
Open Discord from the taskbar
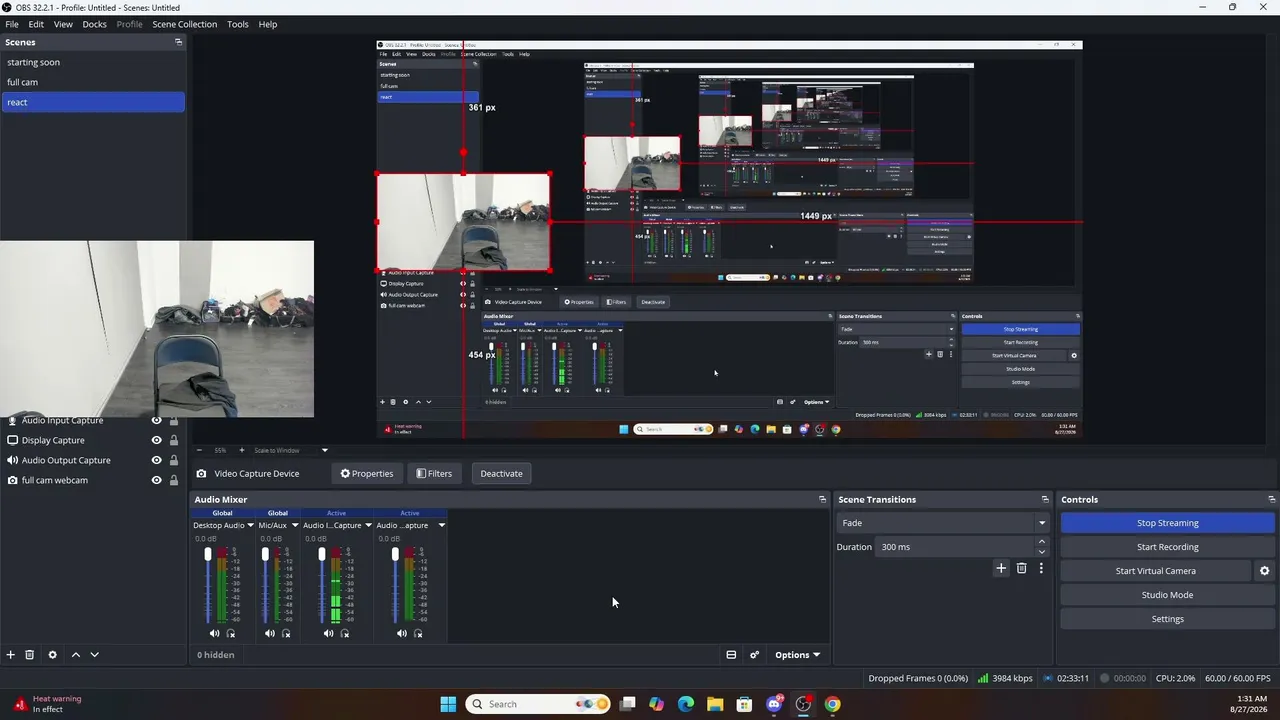[x=774, y=704]
